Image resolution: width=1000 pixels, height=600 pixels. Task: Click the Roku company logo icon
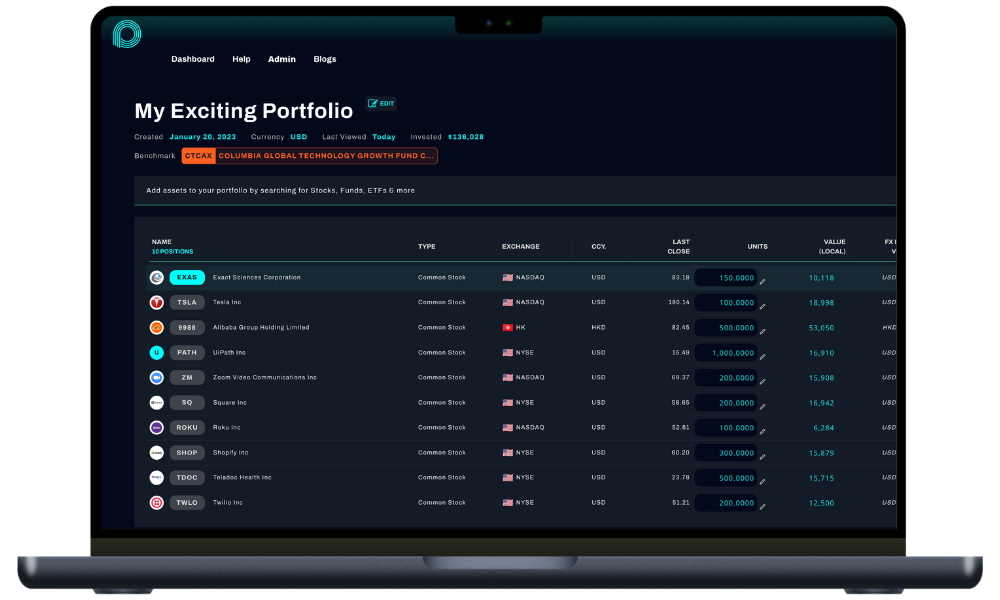[x=156, y=427]
